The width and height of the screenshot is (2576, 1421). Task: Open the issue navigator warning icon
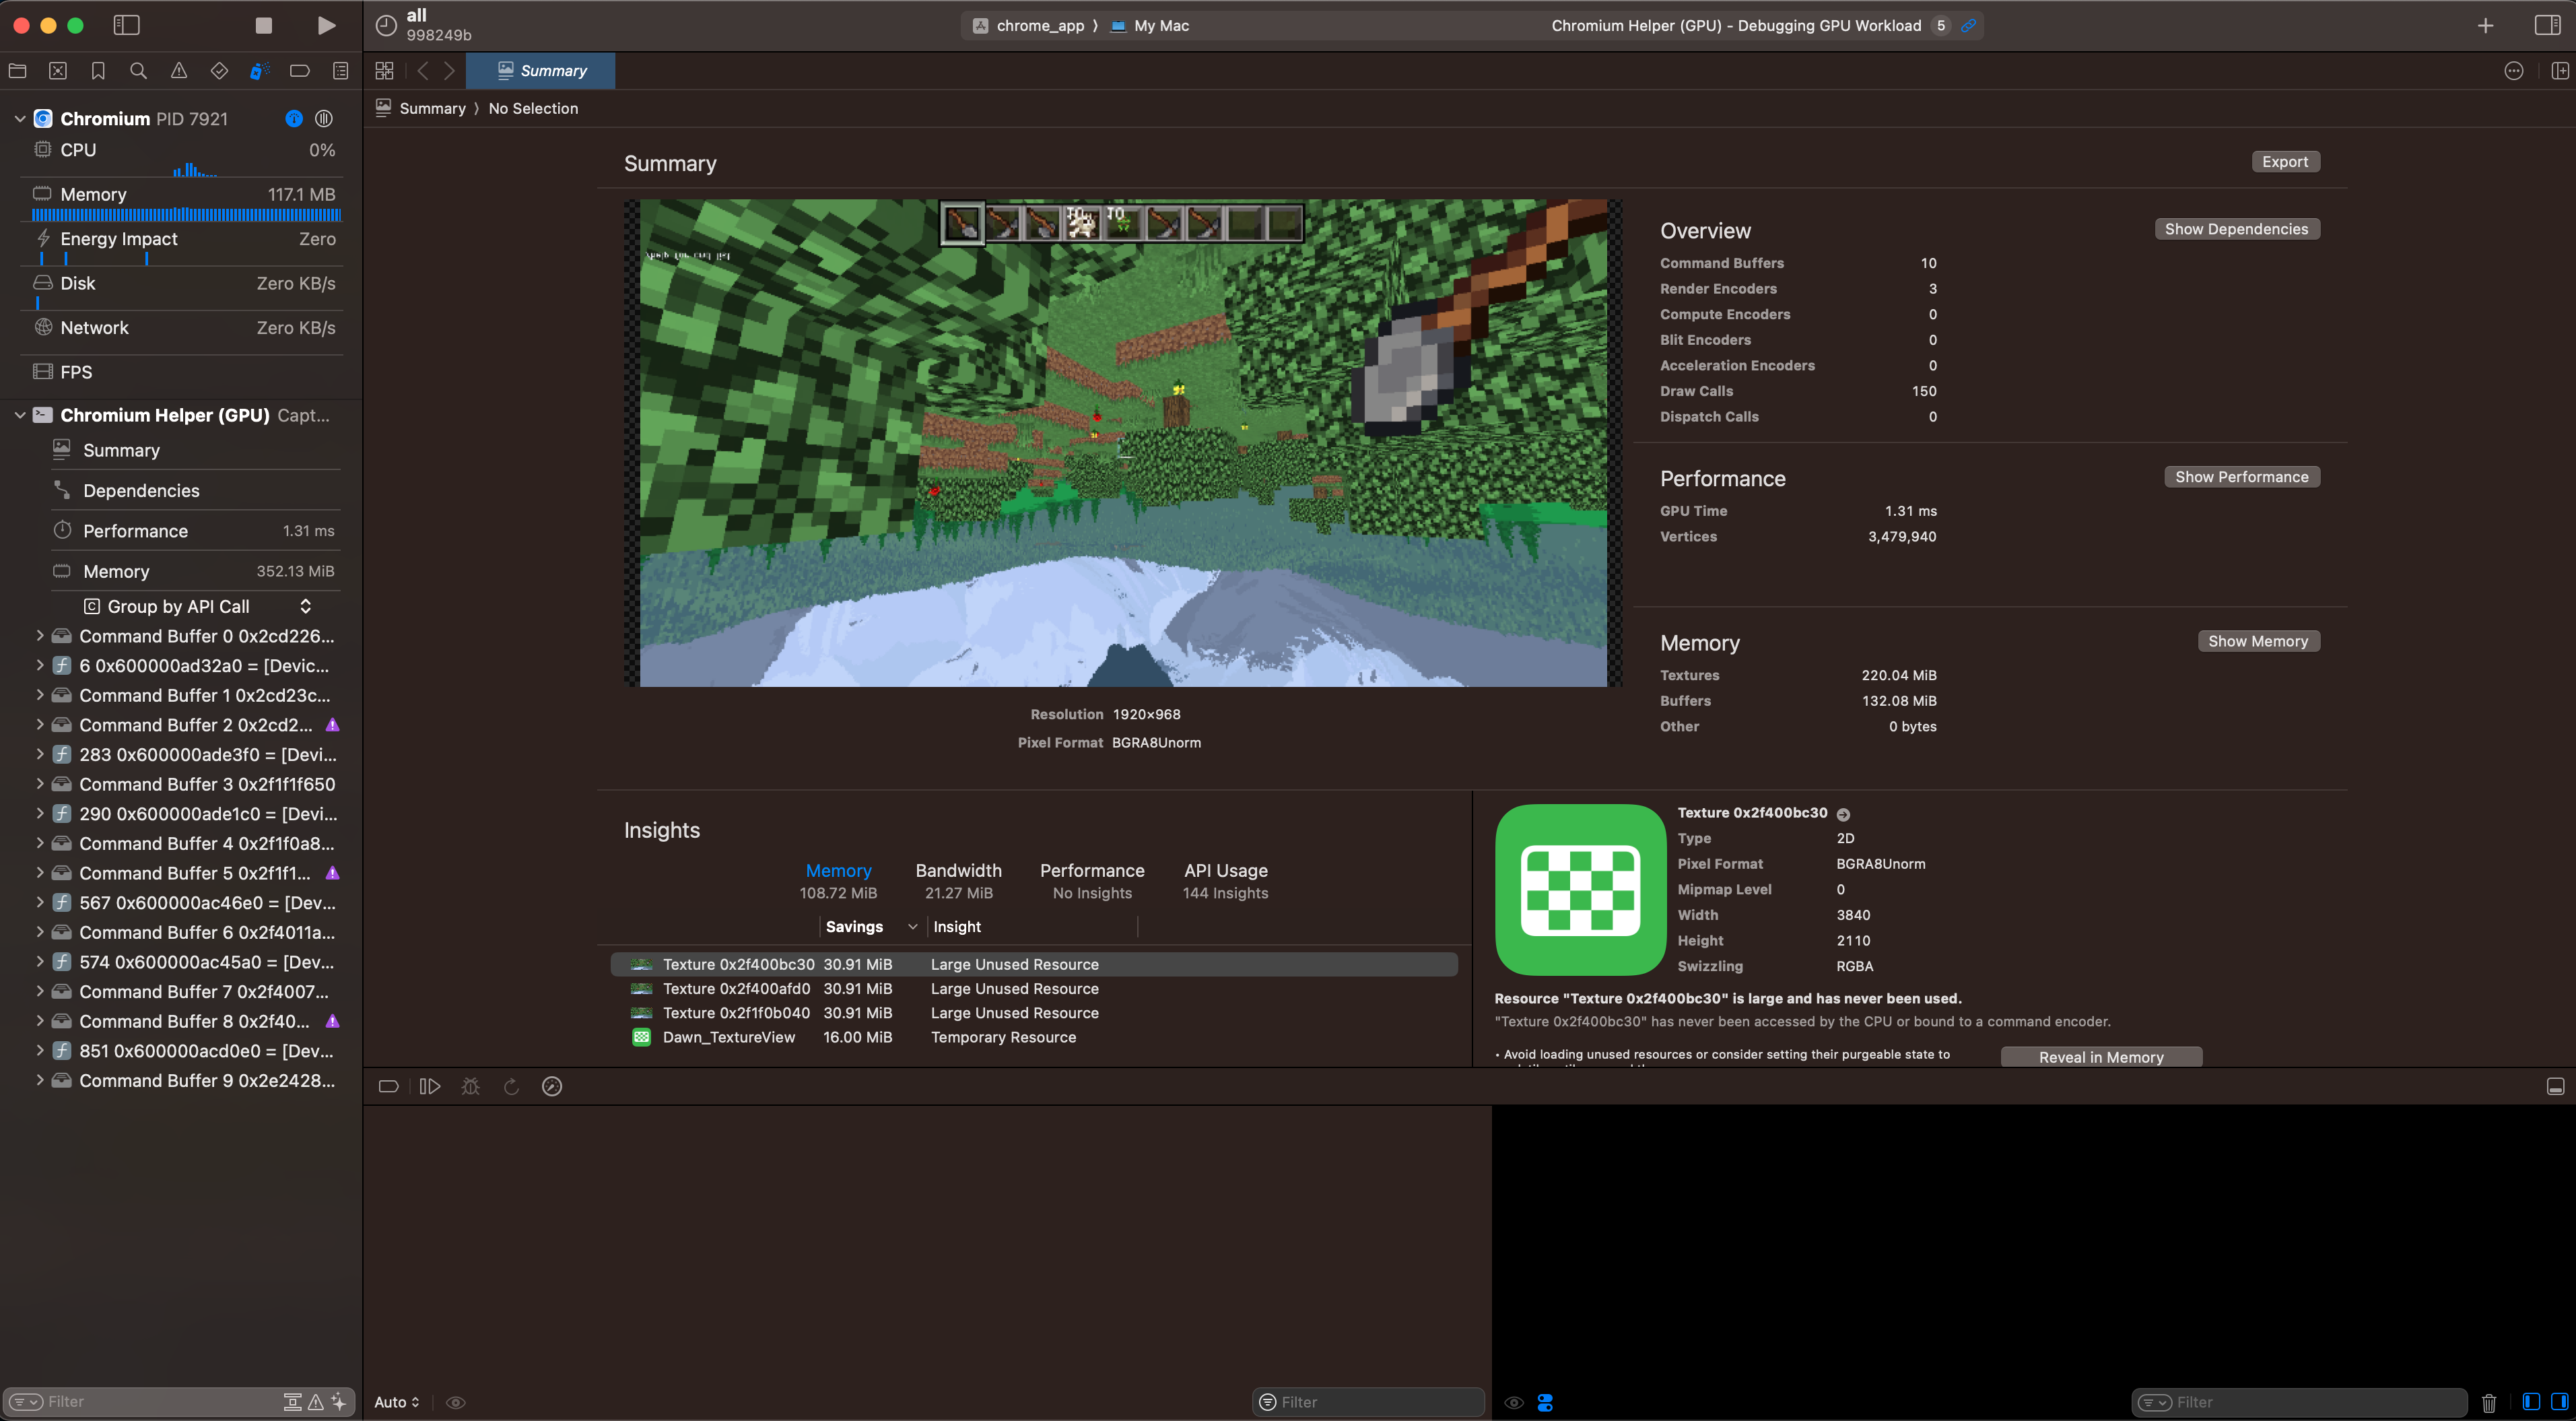point(179,71)
